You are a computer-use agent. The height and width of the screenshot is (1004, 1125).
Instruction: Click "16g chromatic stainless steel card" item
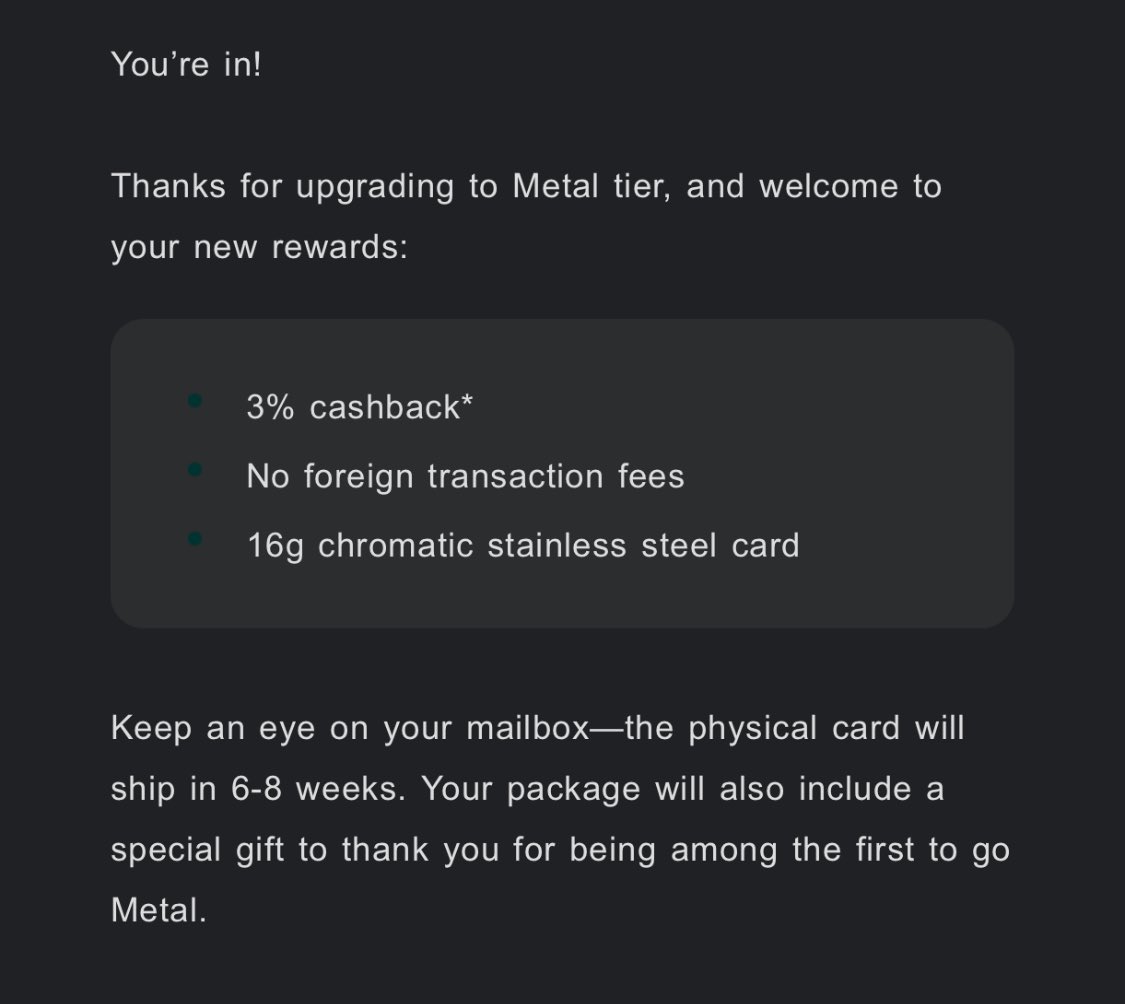click(x=523, y=545)
